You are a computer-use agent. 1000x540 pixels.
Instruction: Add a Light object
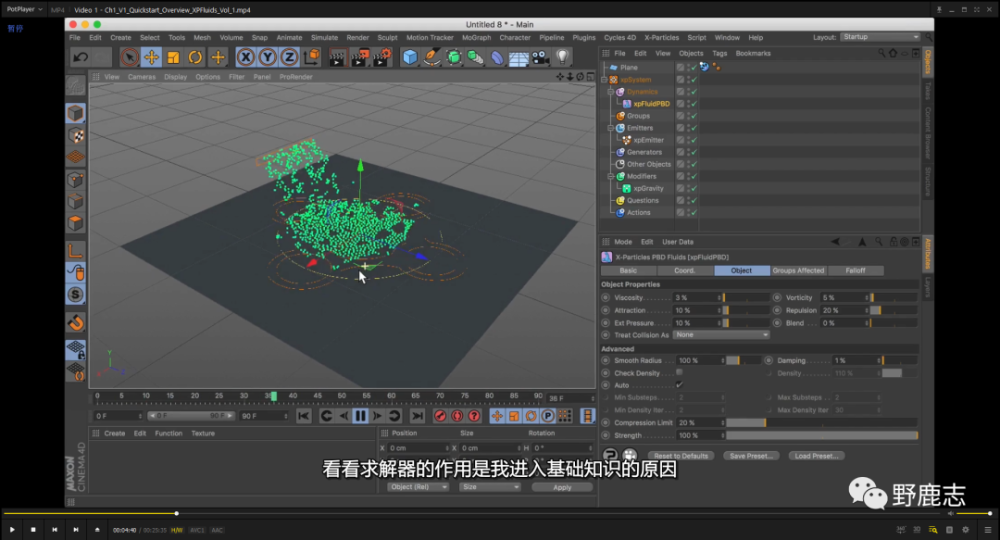[562, 57]
